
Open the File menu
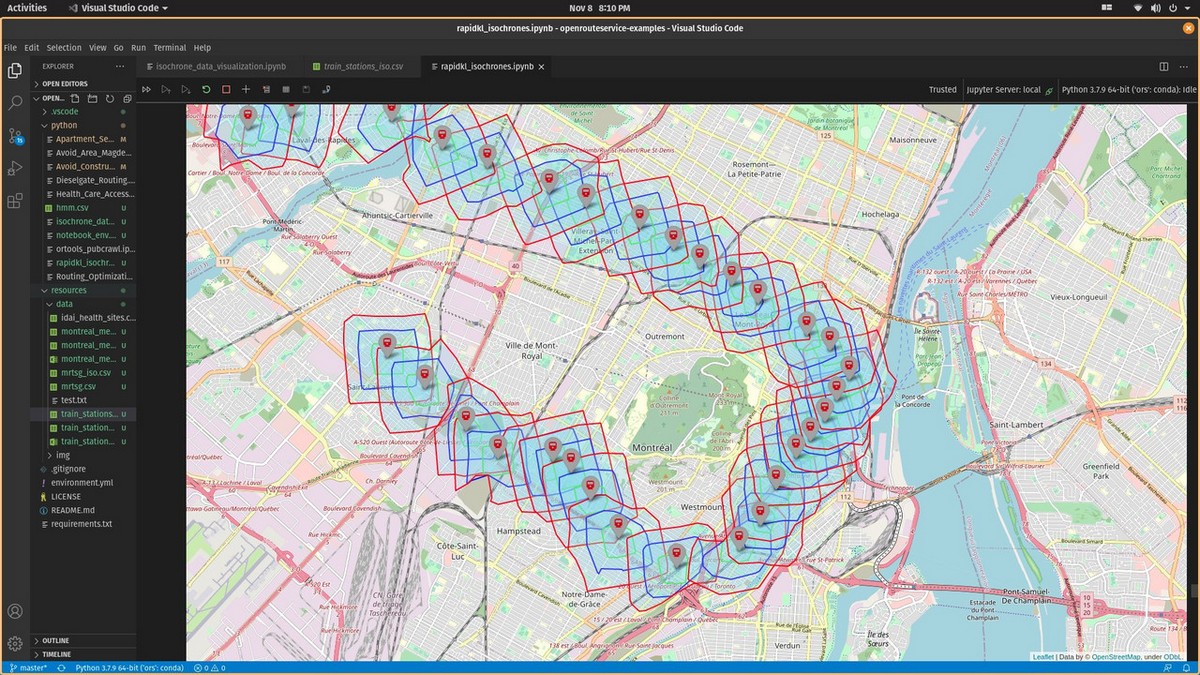coord(9,48)
